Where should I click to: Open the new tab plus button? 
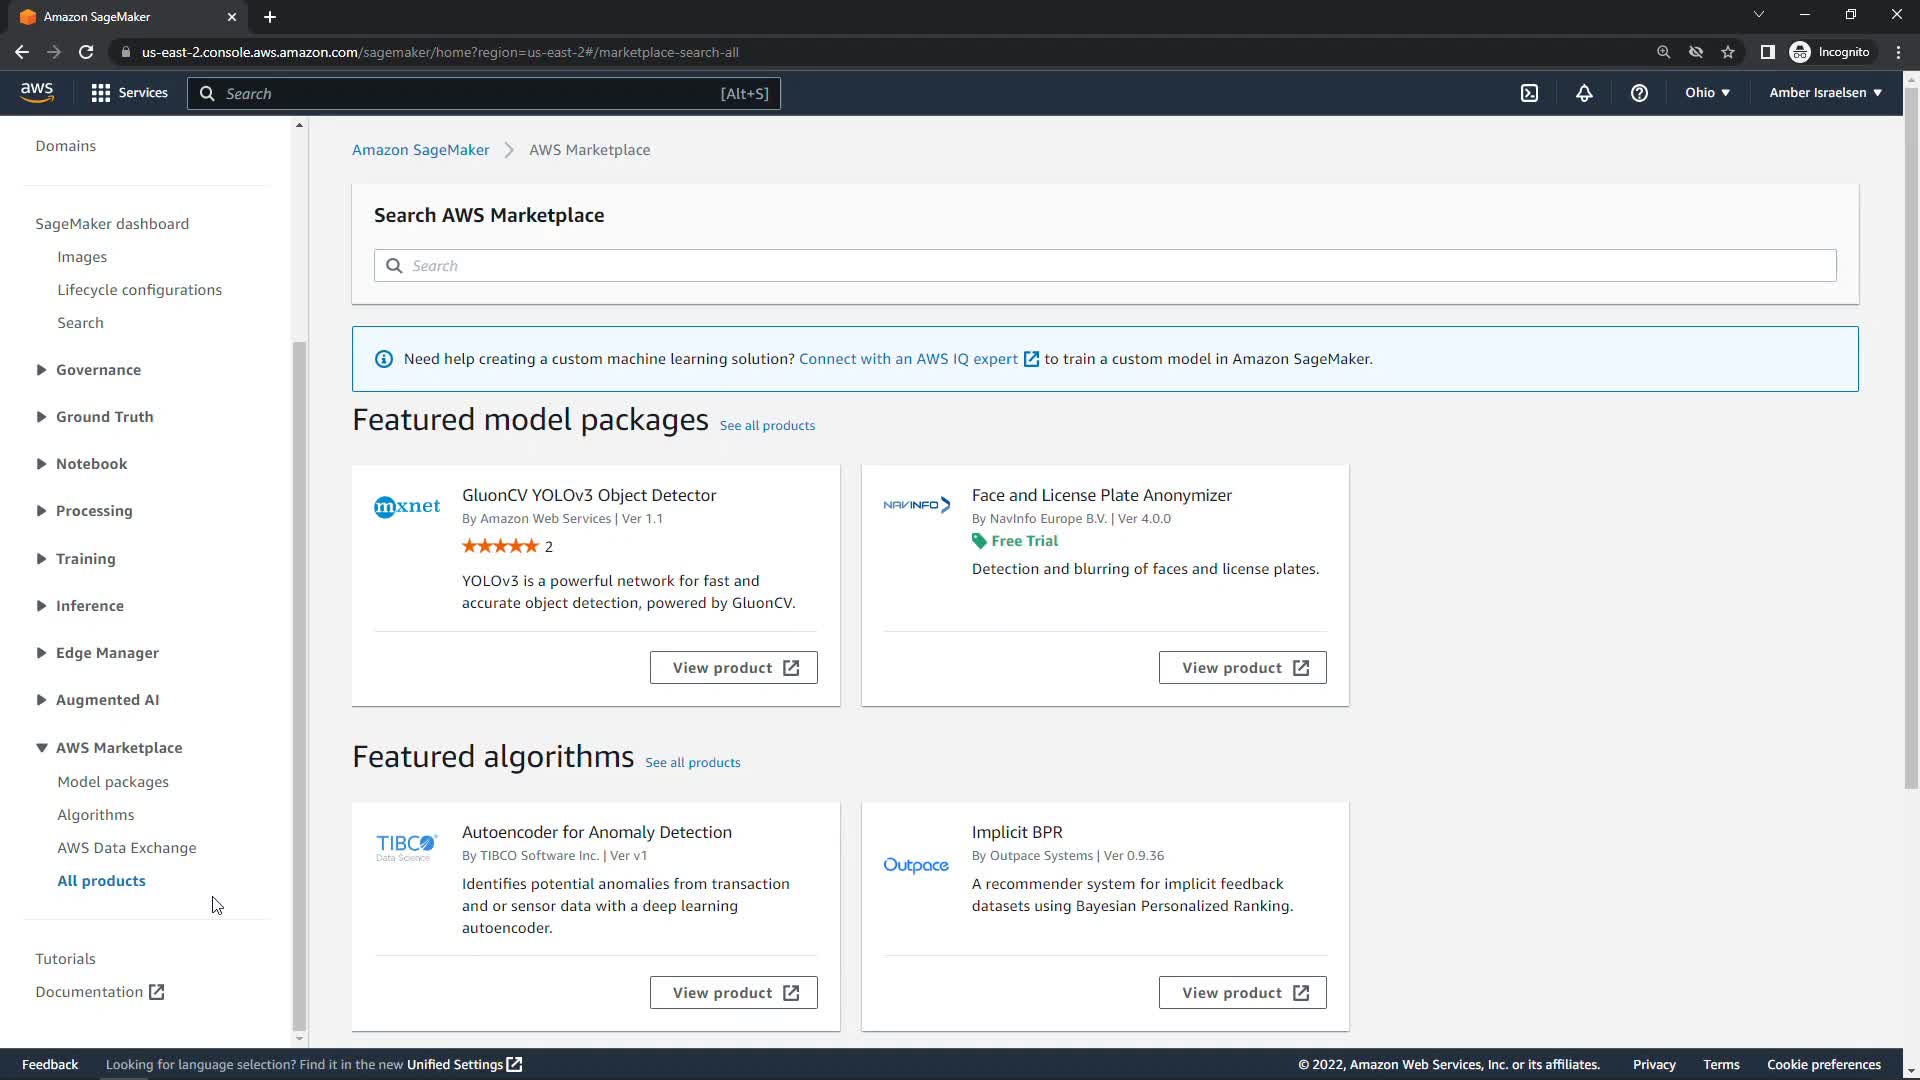270,17
